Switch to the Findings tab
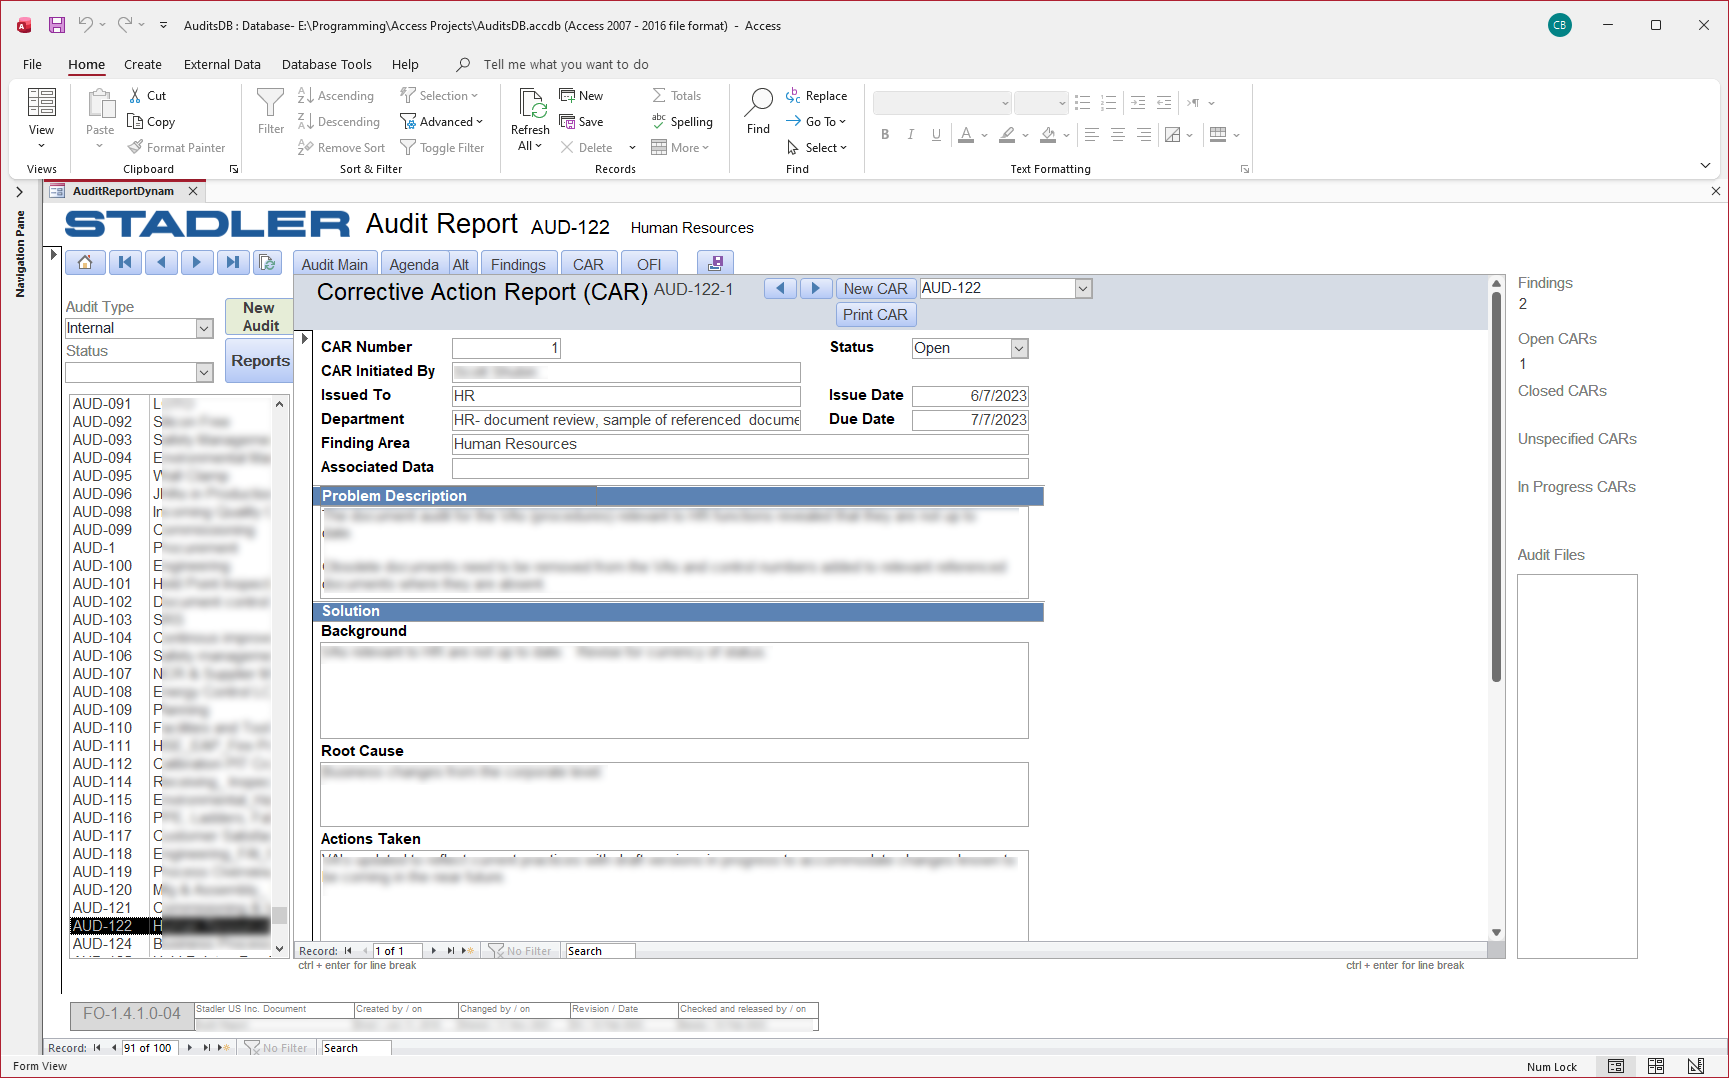Image resolution: width=1729 pixels, height=1078 pixels. click(518, 264)
